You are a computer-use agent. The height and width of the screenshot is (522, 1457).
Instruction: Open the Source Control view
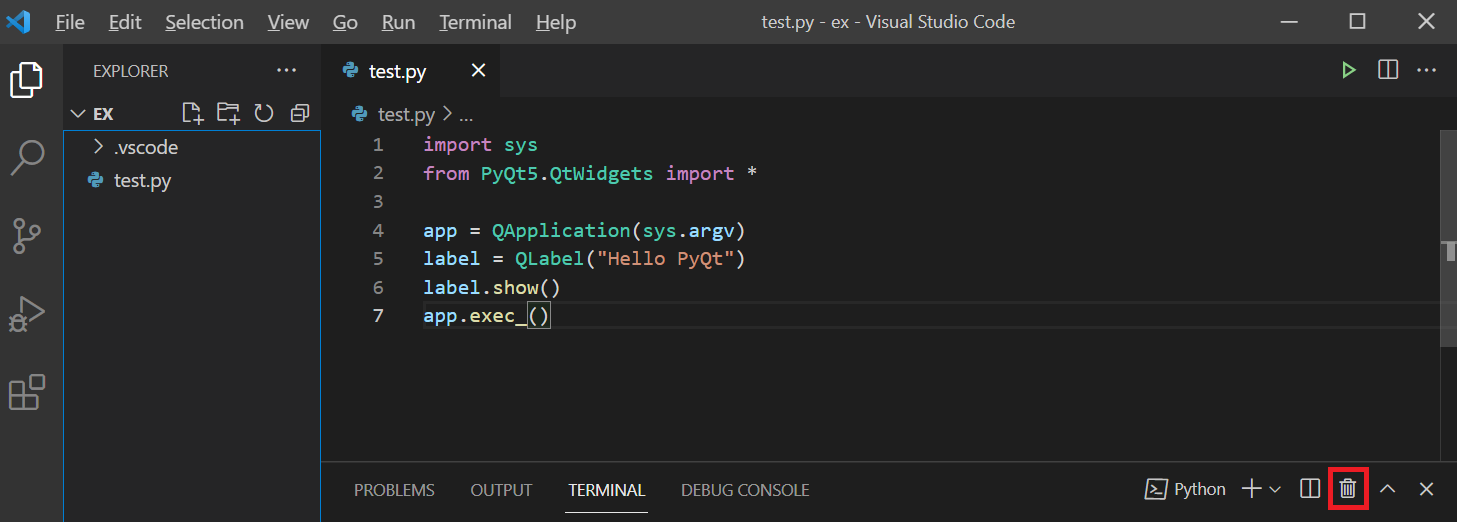(27, 237)
